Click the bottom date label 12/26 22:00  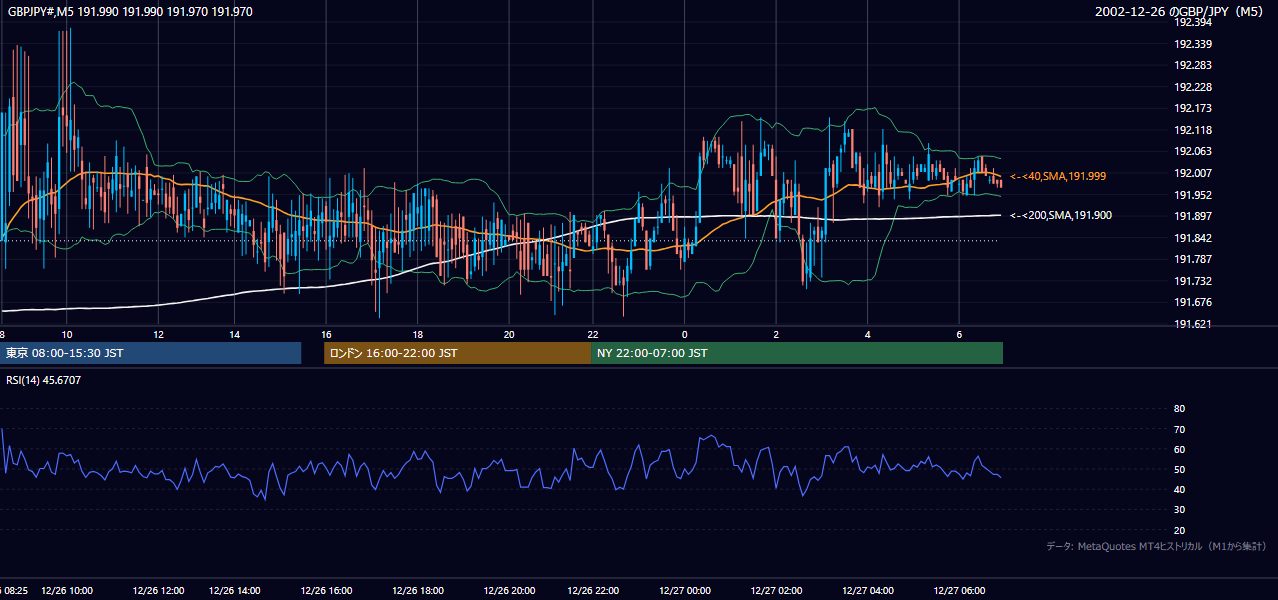click(x=592, y=591)
